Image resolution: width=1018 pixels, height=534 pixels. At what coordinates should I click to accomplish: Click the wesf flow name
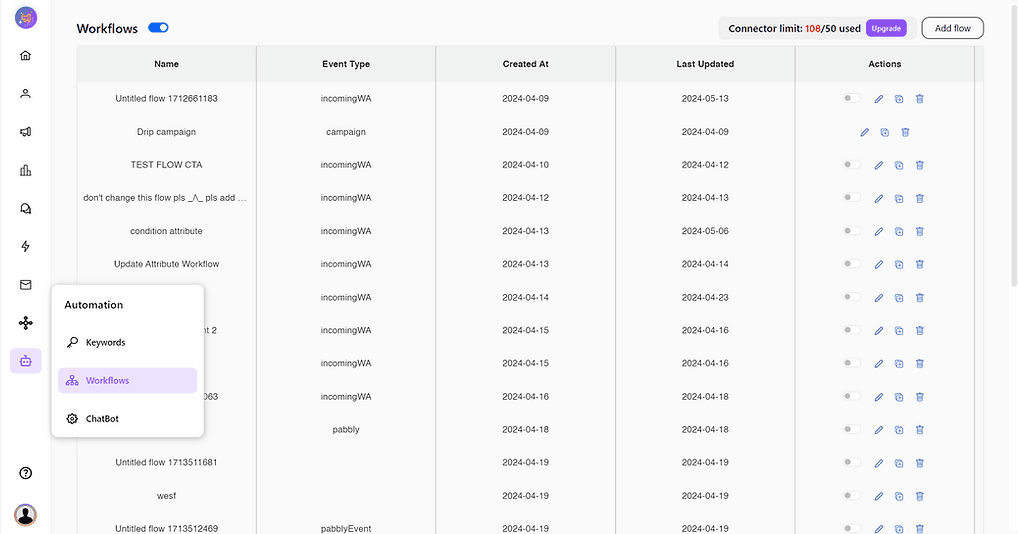pyautogui.click(x=166, y=496)
